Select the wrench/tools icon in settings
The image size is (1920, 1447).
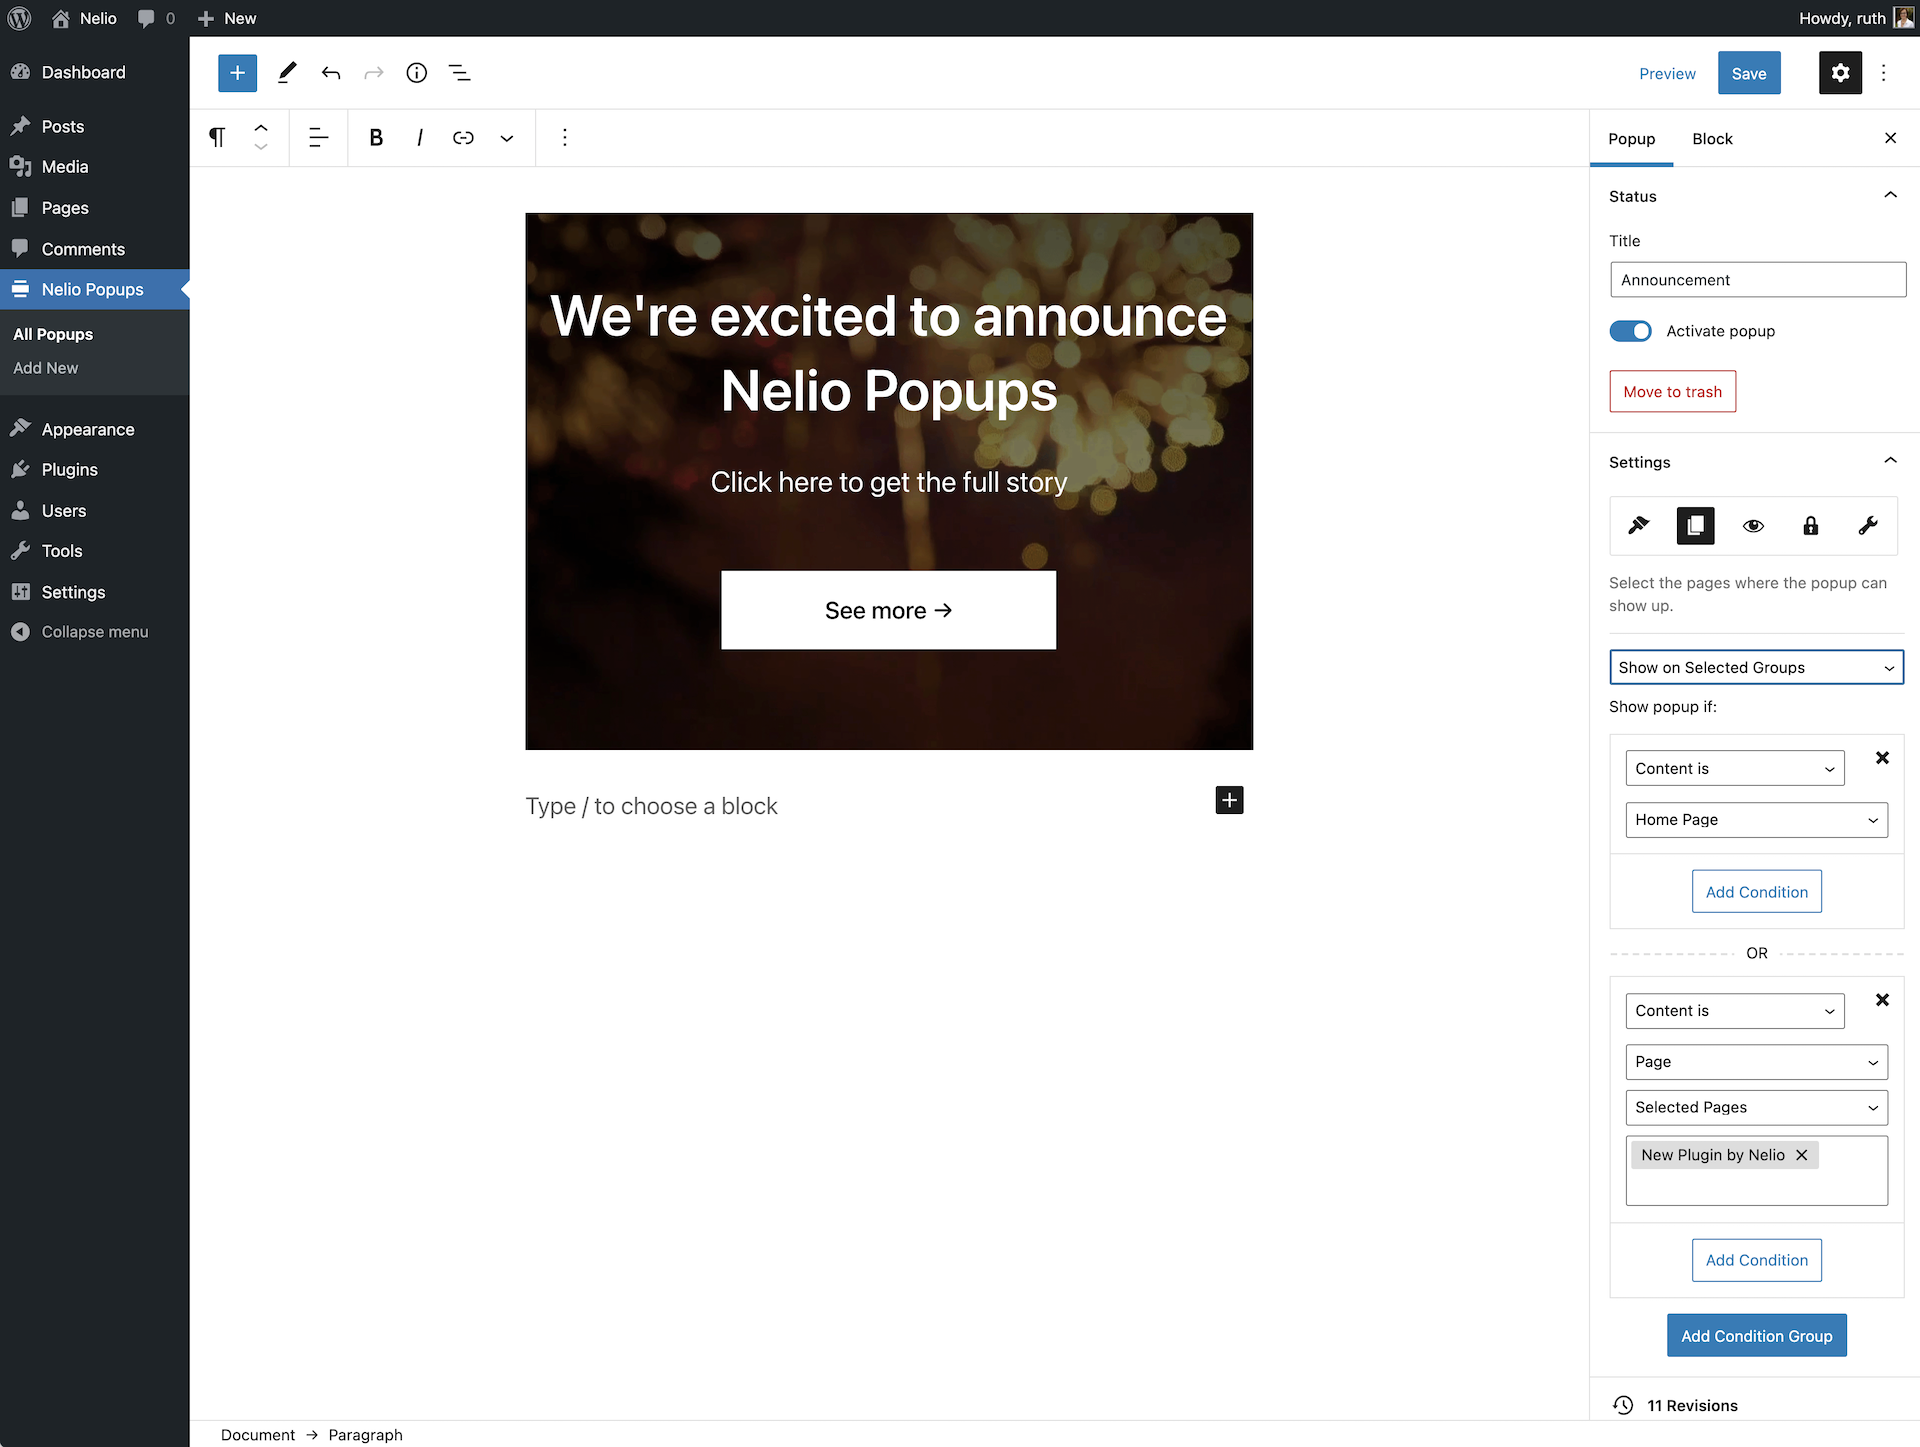click(1867, 524)
